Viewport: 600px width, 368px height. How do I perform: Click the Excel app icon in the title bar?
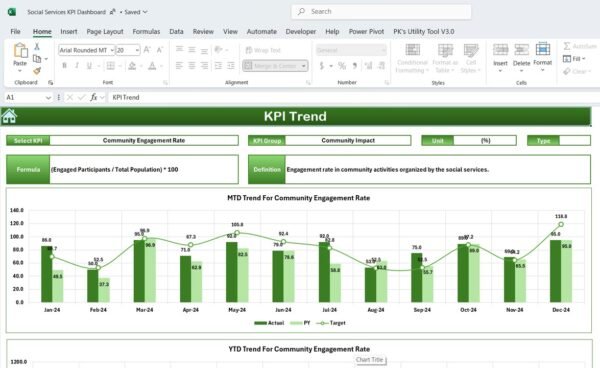click(x=12, y=12)
